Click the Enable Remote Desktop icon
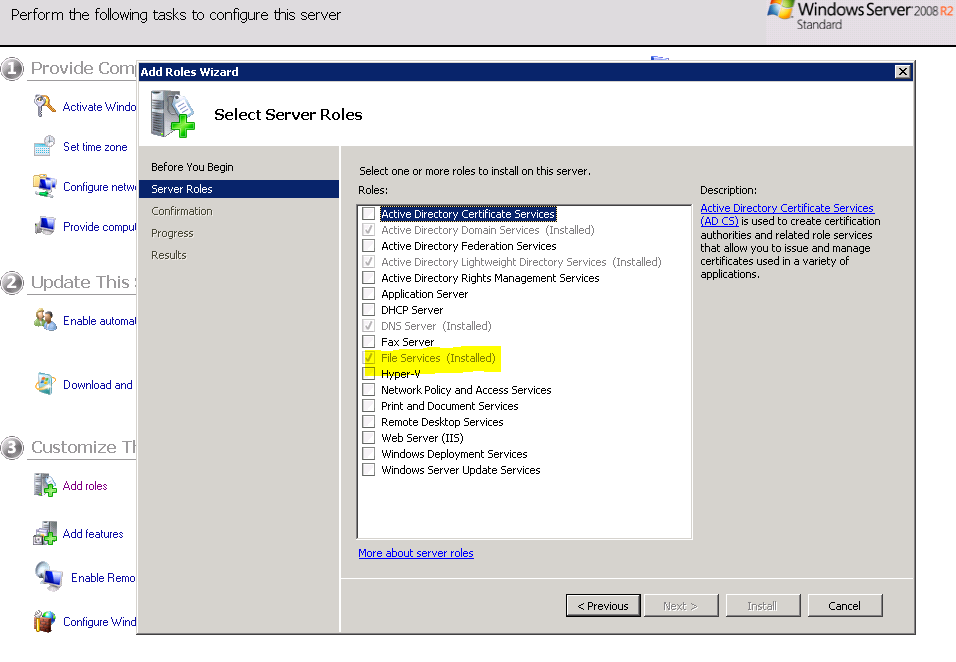The image size is (956, 662). 48,577
